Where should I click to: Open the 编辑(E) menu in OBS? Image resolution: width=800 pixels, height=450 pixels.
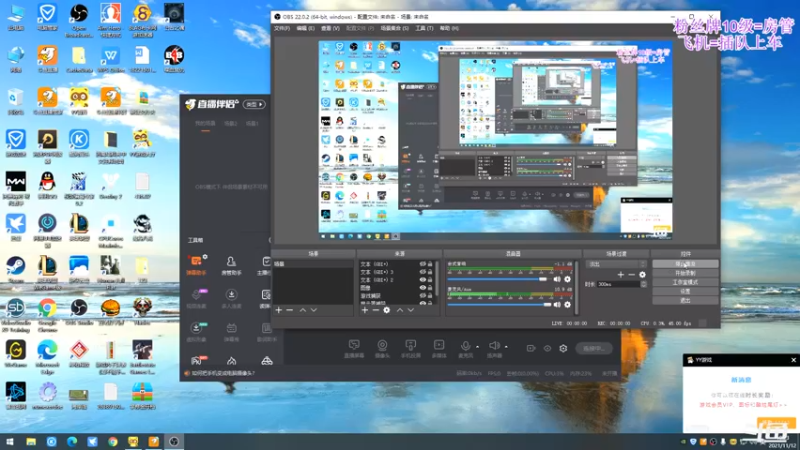[x=305, y=29]
